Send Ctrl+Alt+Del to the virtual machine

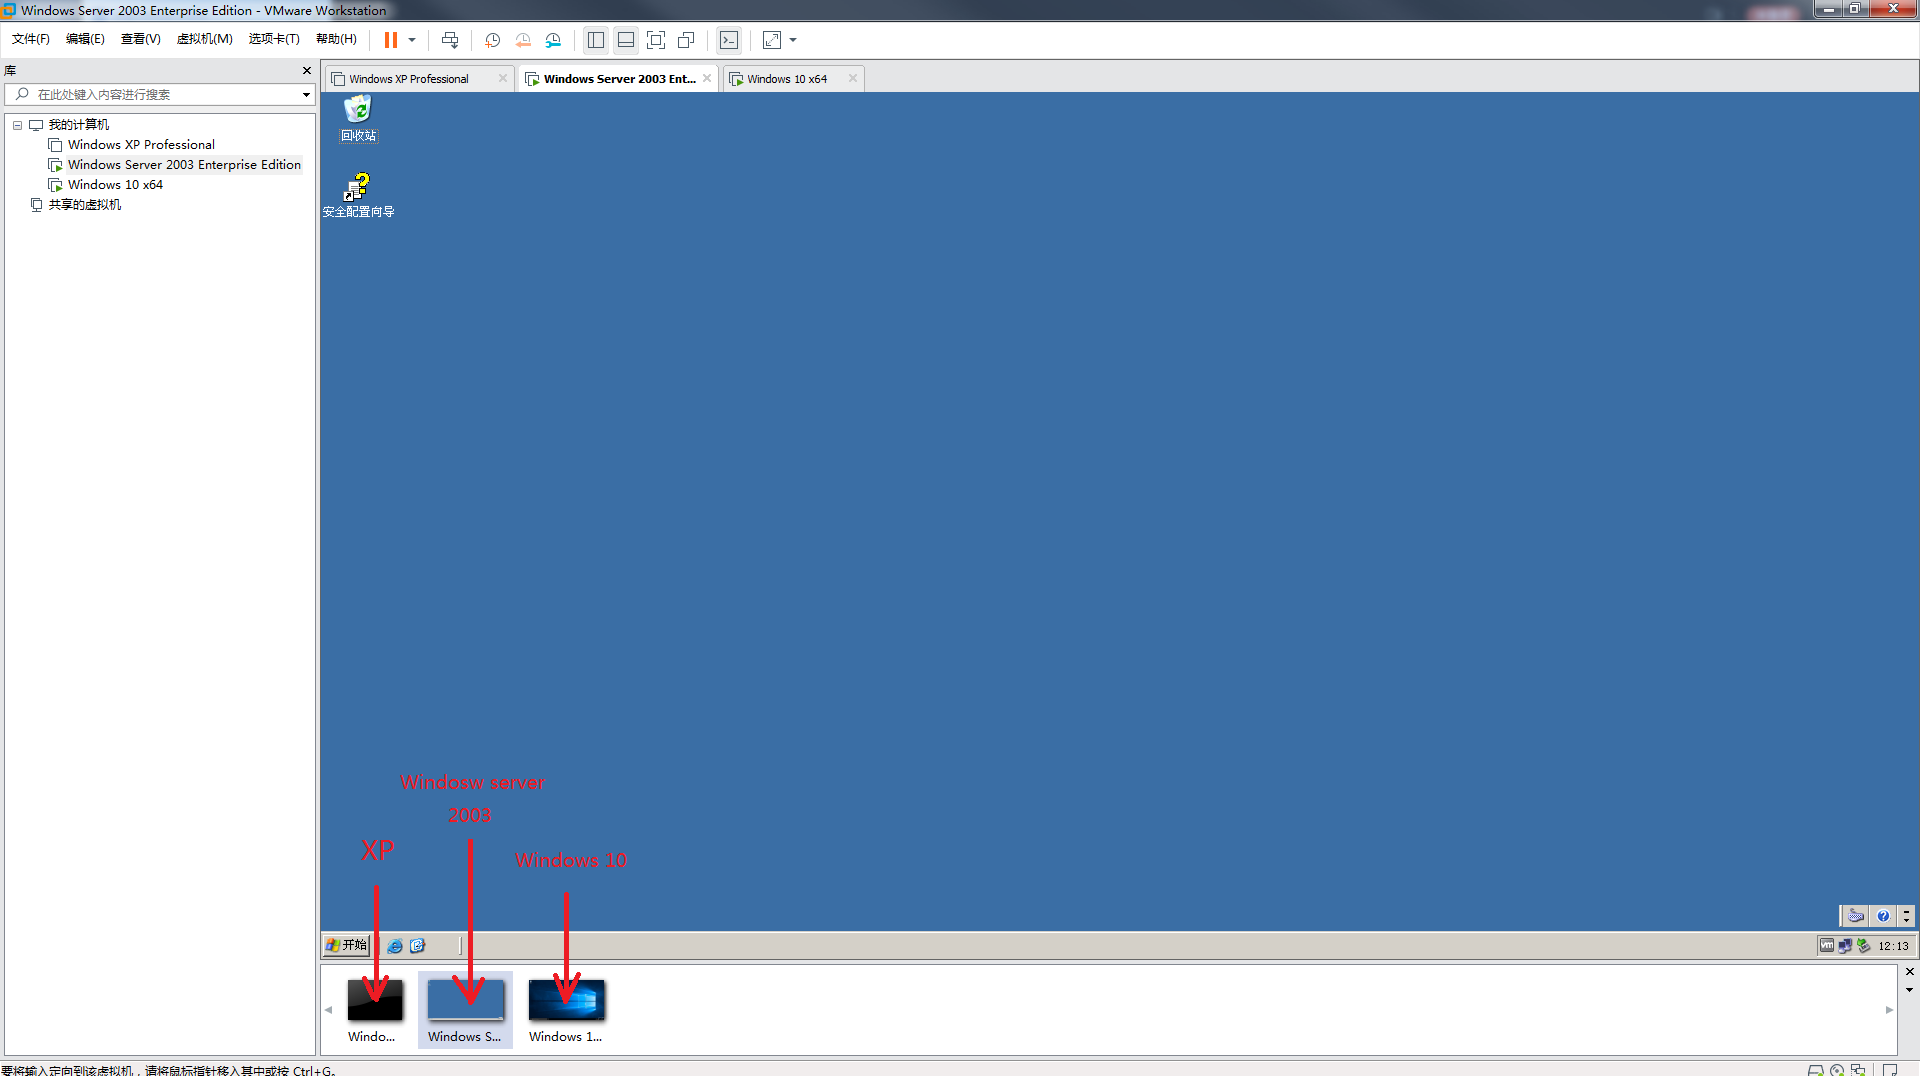click(x=450, y=40)
